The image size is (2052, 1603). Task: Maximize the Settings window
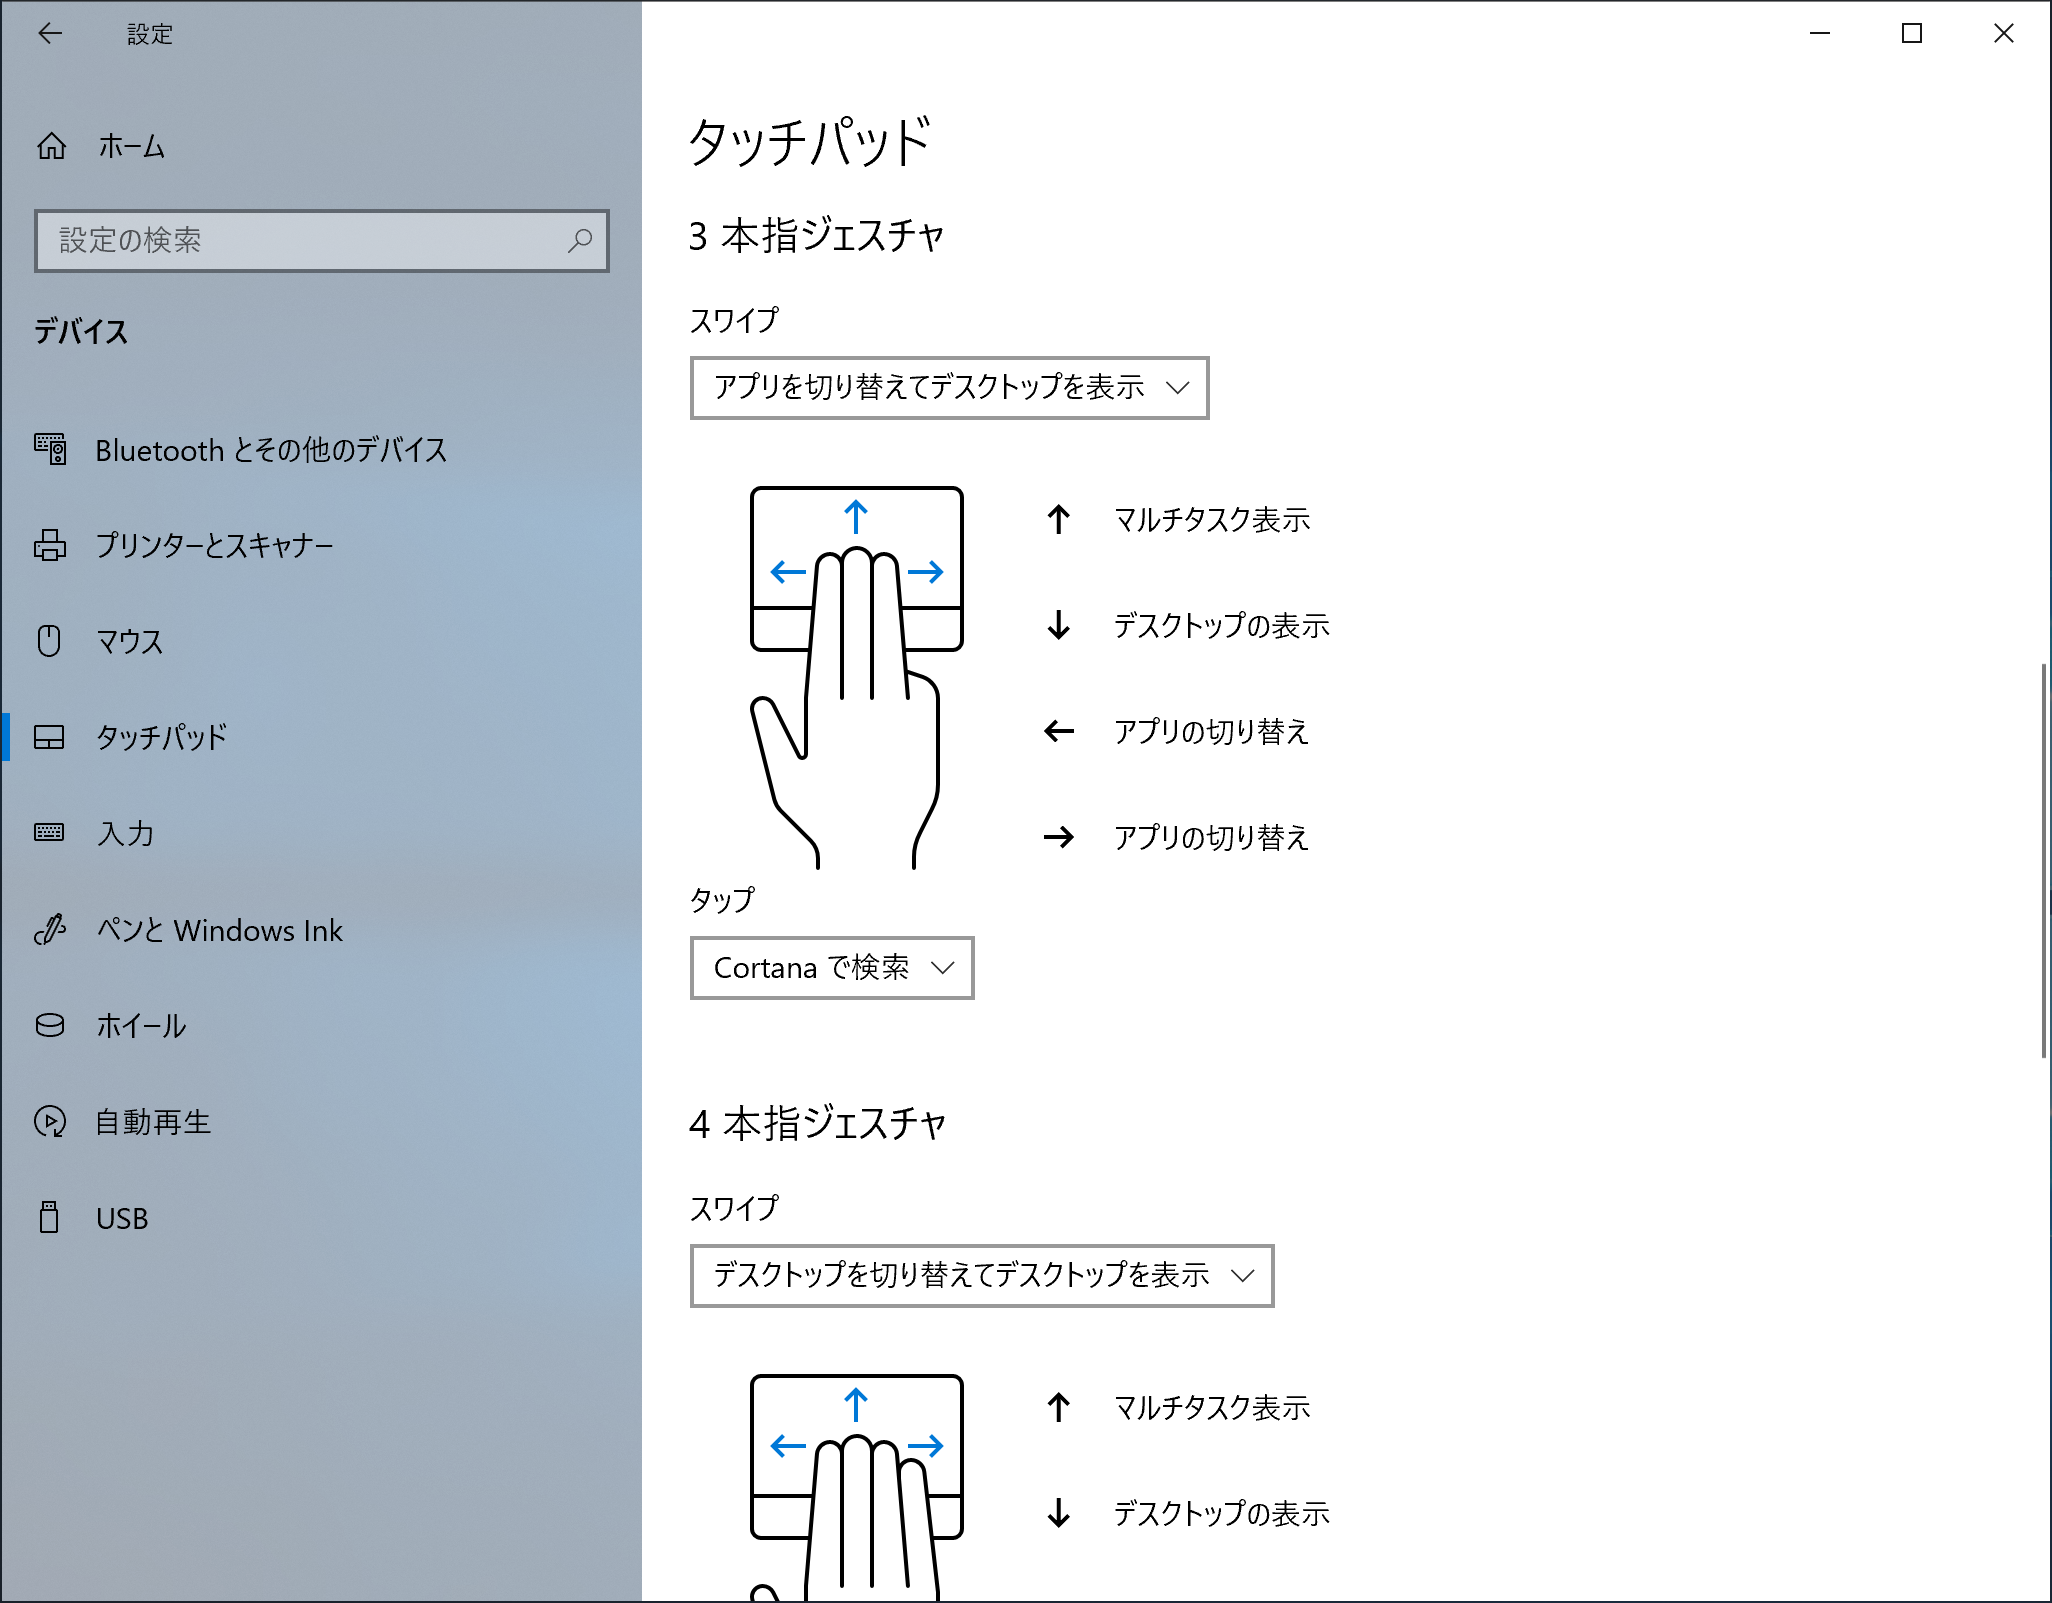click(1912, 34)
